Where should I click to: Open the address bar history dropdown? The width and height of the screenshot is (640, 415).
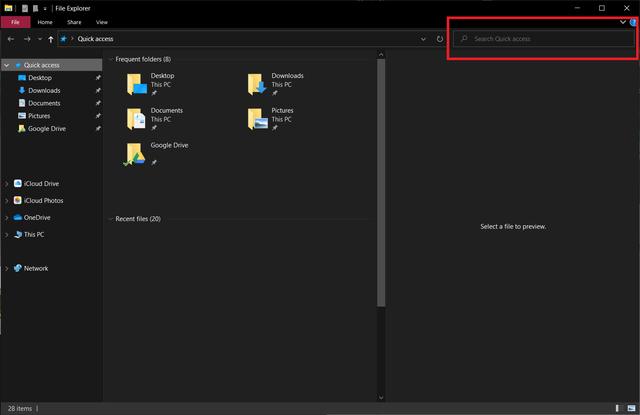[x=423, y=39]
